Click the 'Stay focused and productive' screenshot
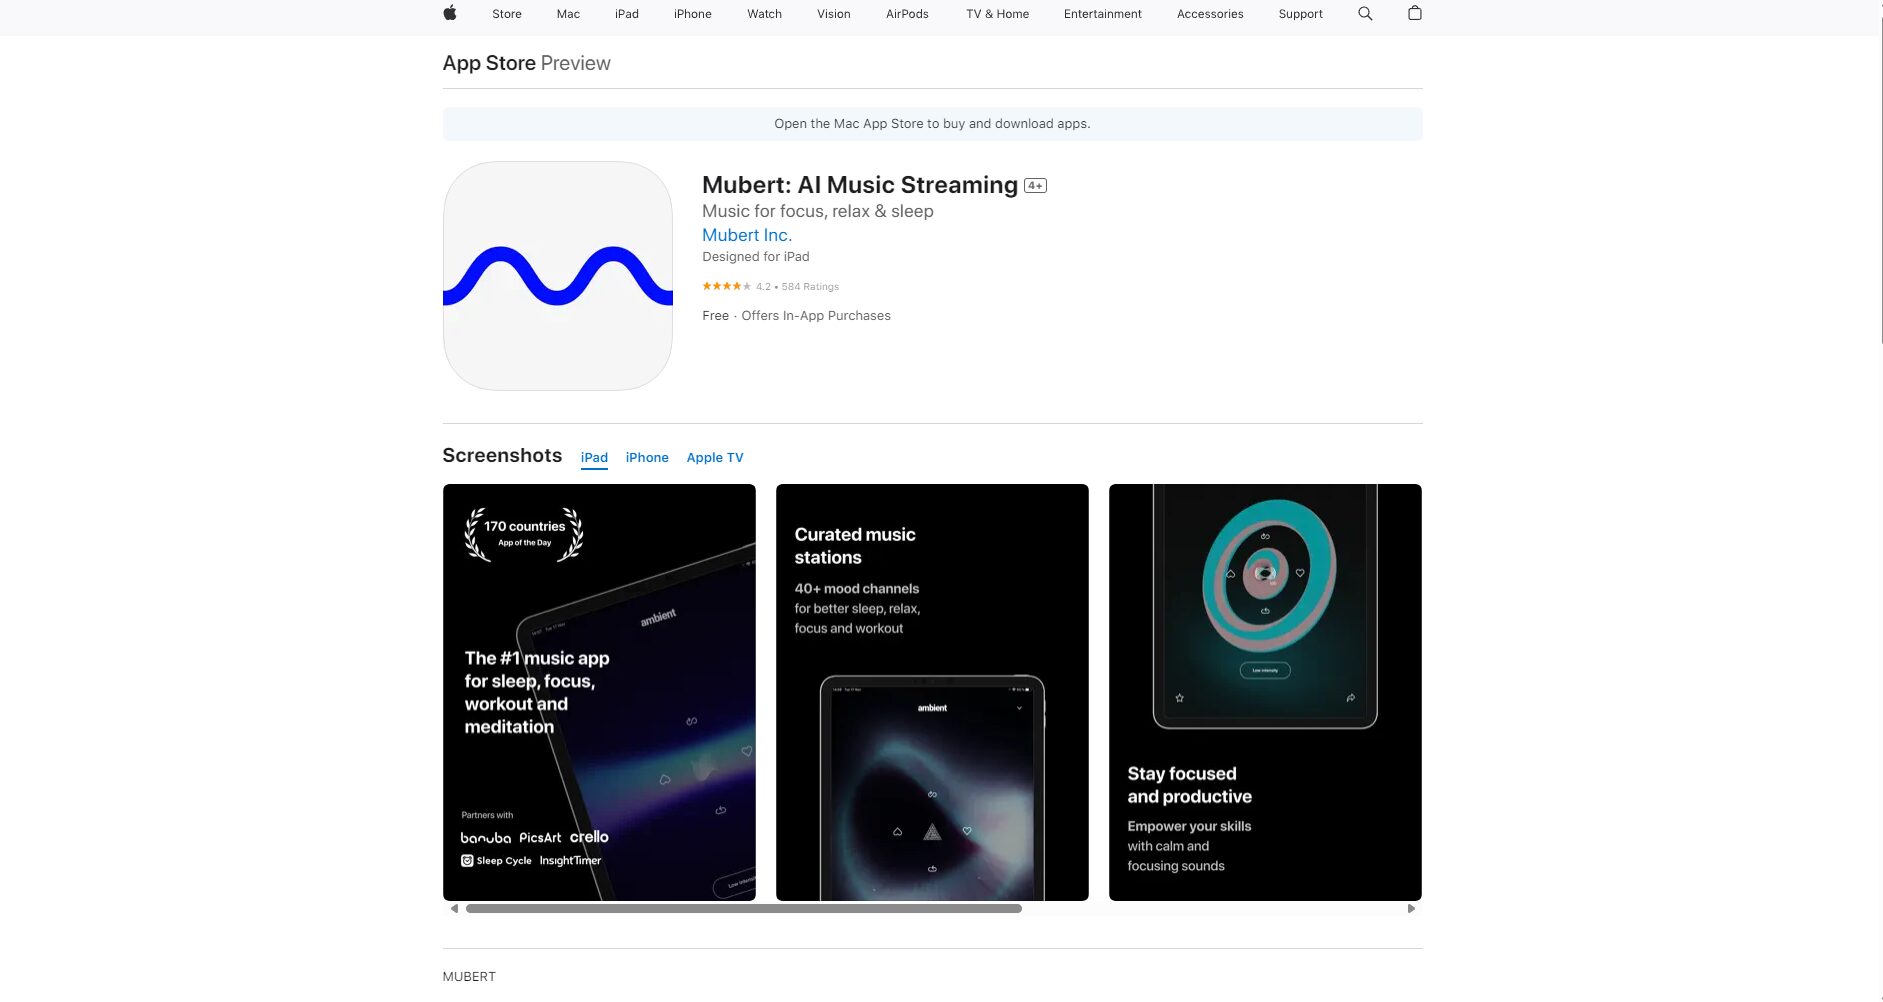 click(1265, 692)
